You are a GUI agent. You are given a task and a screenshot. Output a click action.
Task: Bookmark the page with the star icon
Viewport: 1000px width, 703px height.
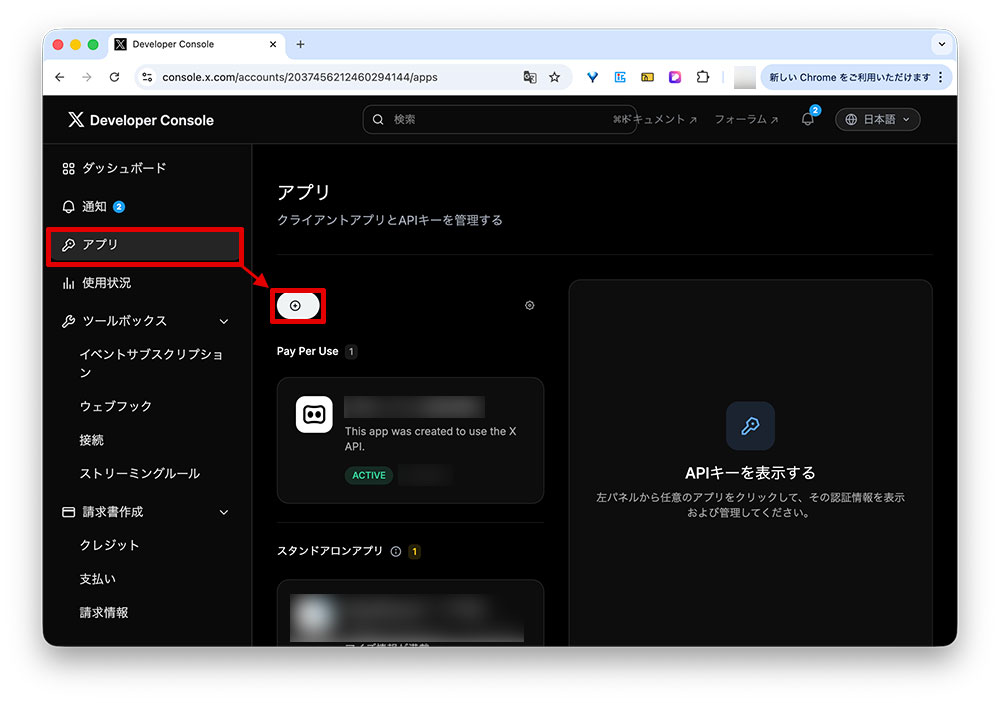pyautogui.click(x=556, y=77)
